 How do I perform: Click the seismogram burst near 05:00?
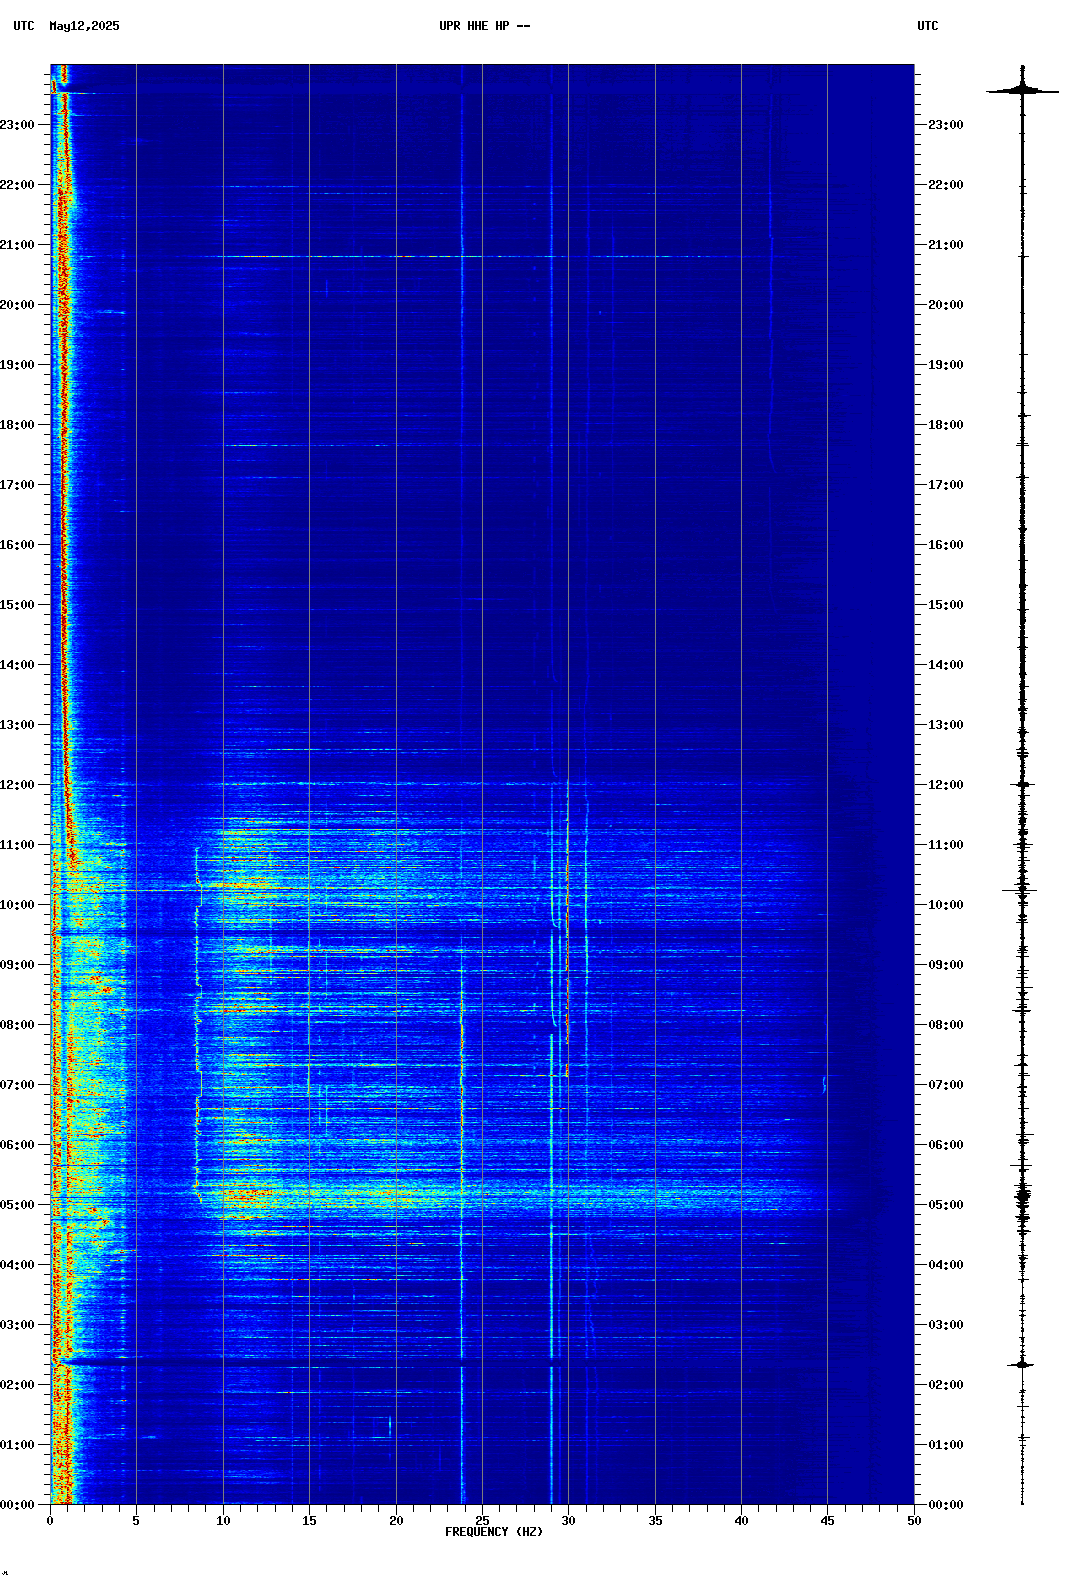pos(1022,1195)
